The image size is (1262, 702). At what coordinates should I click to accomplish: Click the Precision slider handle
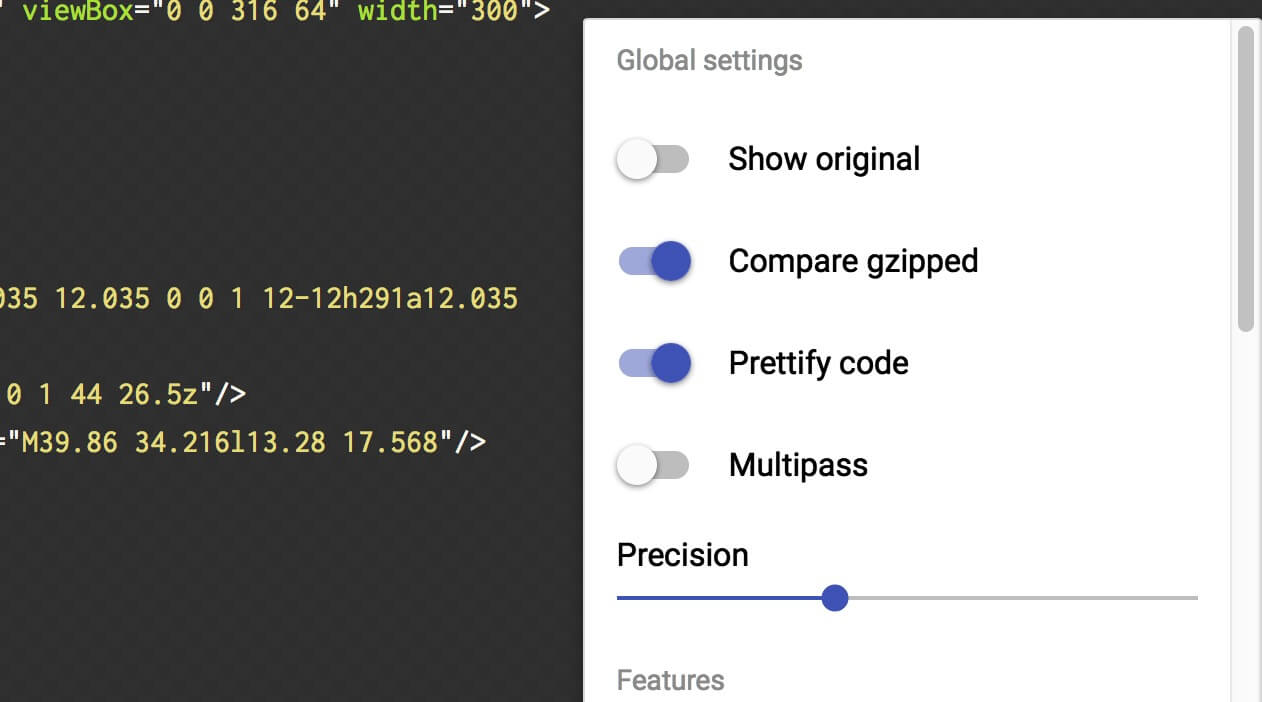coord(835,598)
